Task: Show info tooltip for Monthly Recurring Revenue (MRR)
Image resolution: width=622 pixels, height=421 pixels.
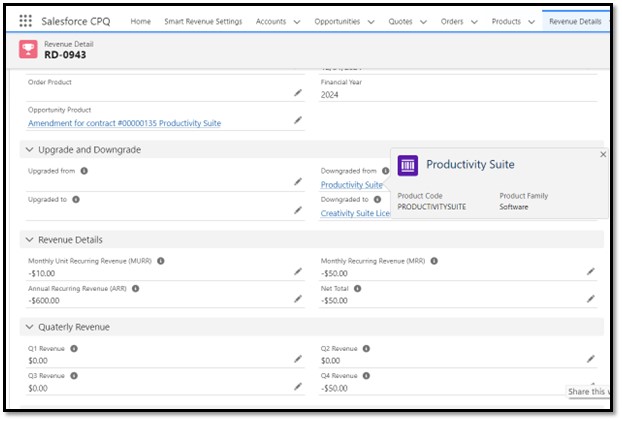Action: click(x=434, y=261)
